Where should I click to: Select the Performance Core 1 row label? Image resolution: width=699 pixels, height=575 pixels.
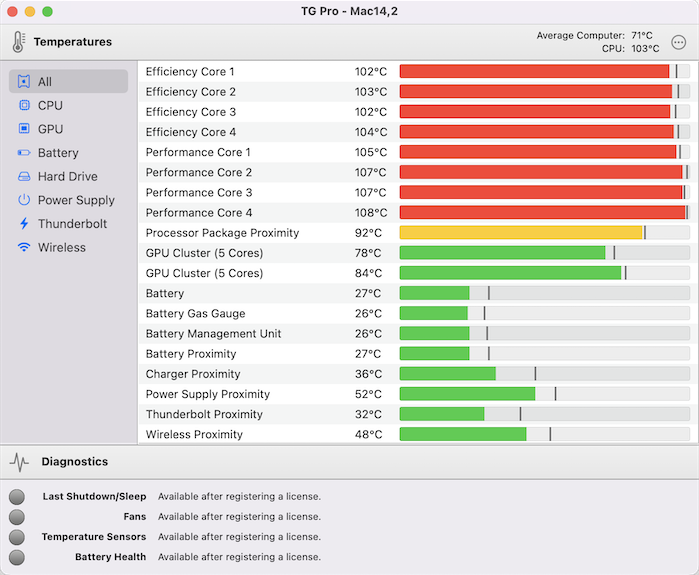(198, 152)
